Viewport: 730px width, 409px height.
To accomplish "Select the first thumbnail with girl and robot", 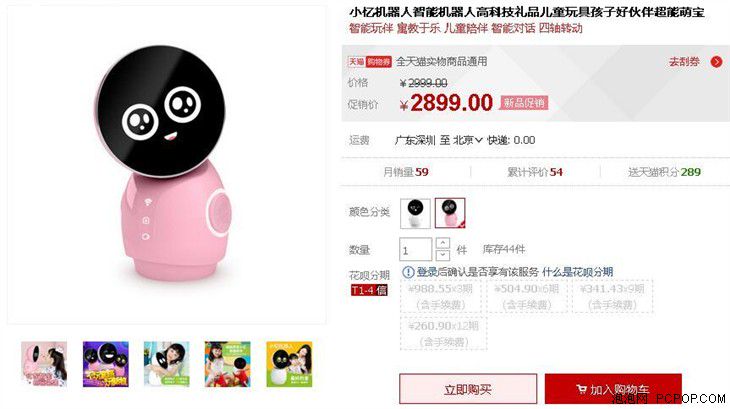I will (x=44, y=364).
